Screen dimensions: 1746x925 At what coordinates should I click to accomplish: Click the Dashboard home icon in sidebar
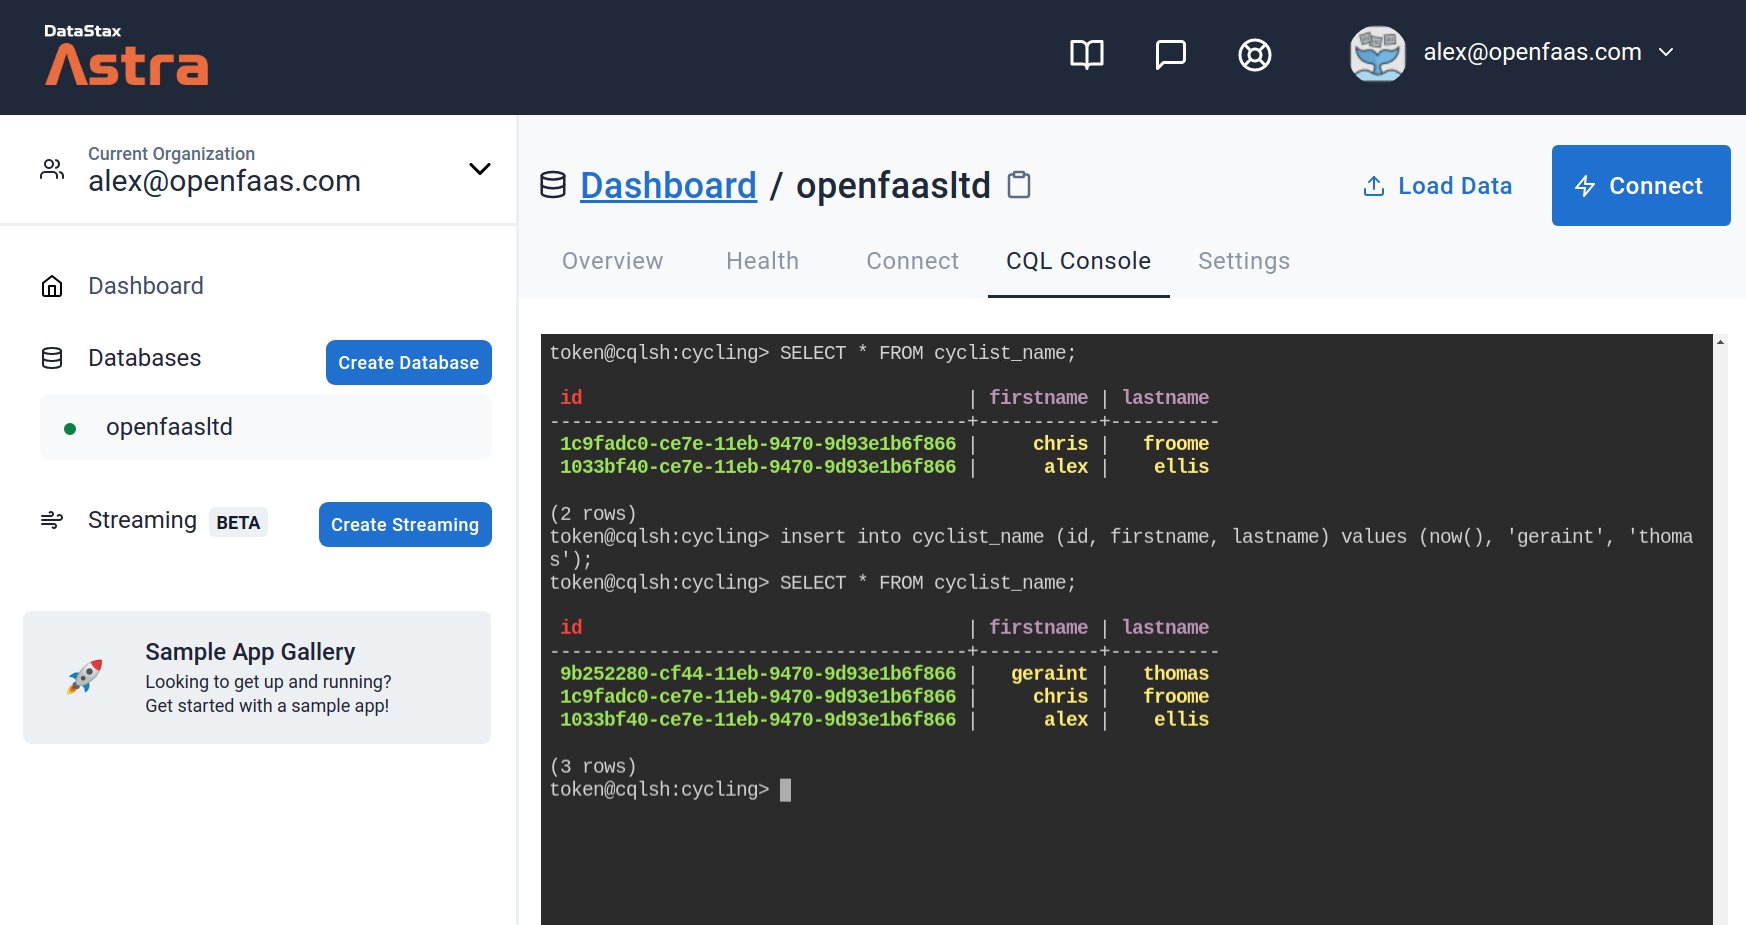[x=52, y=287]
